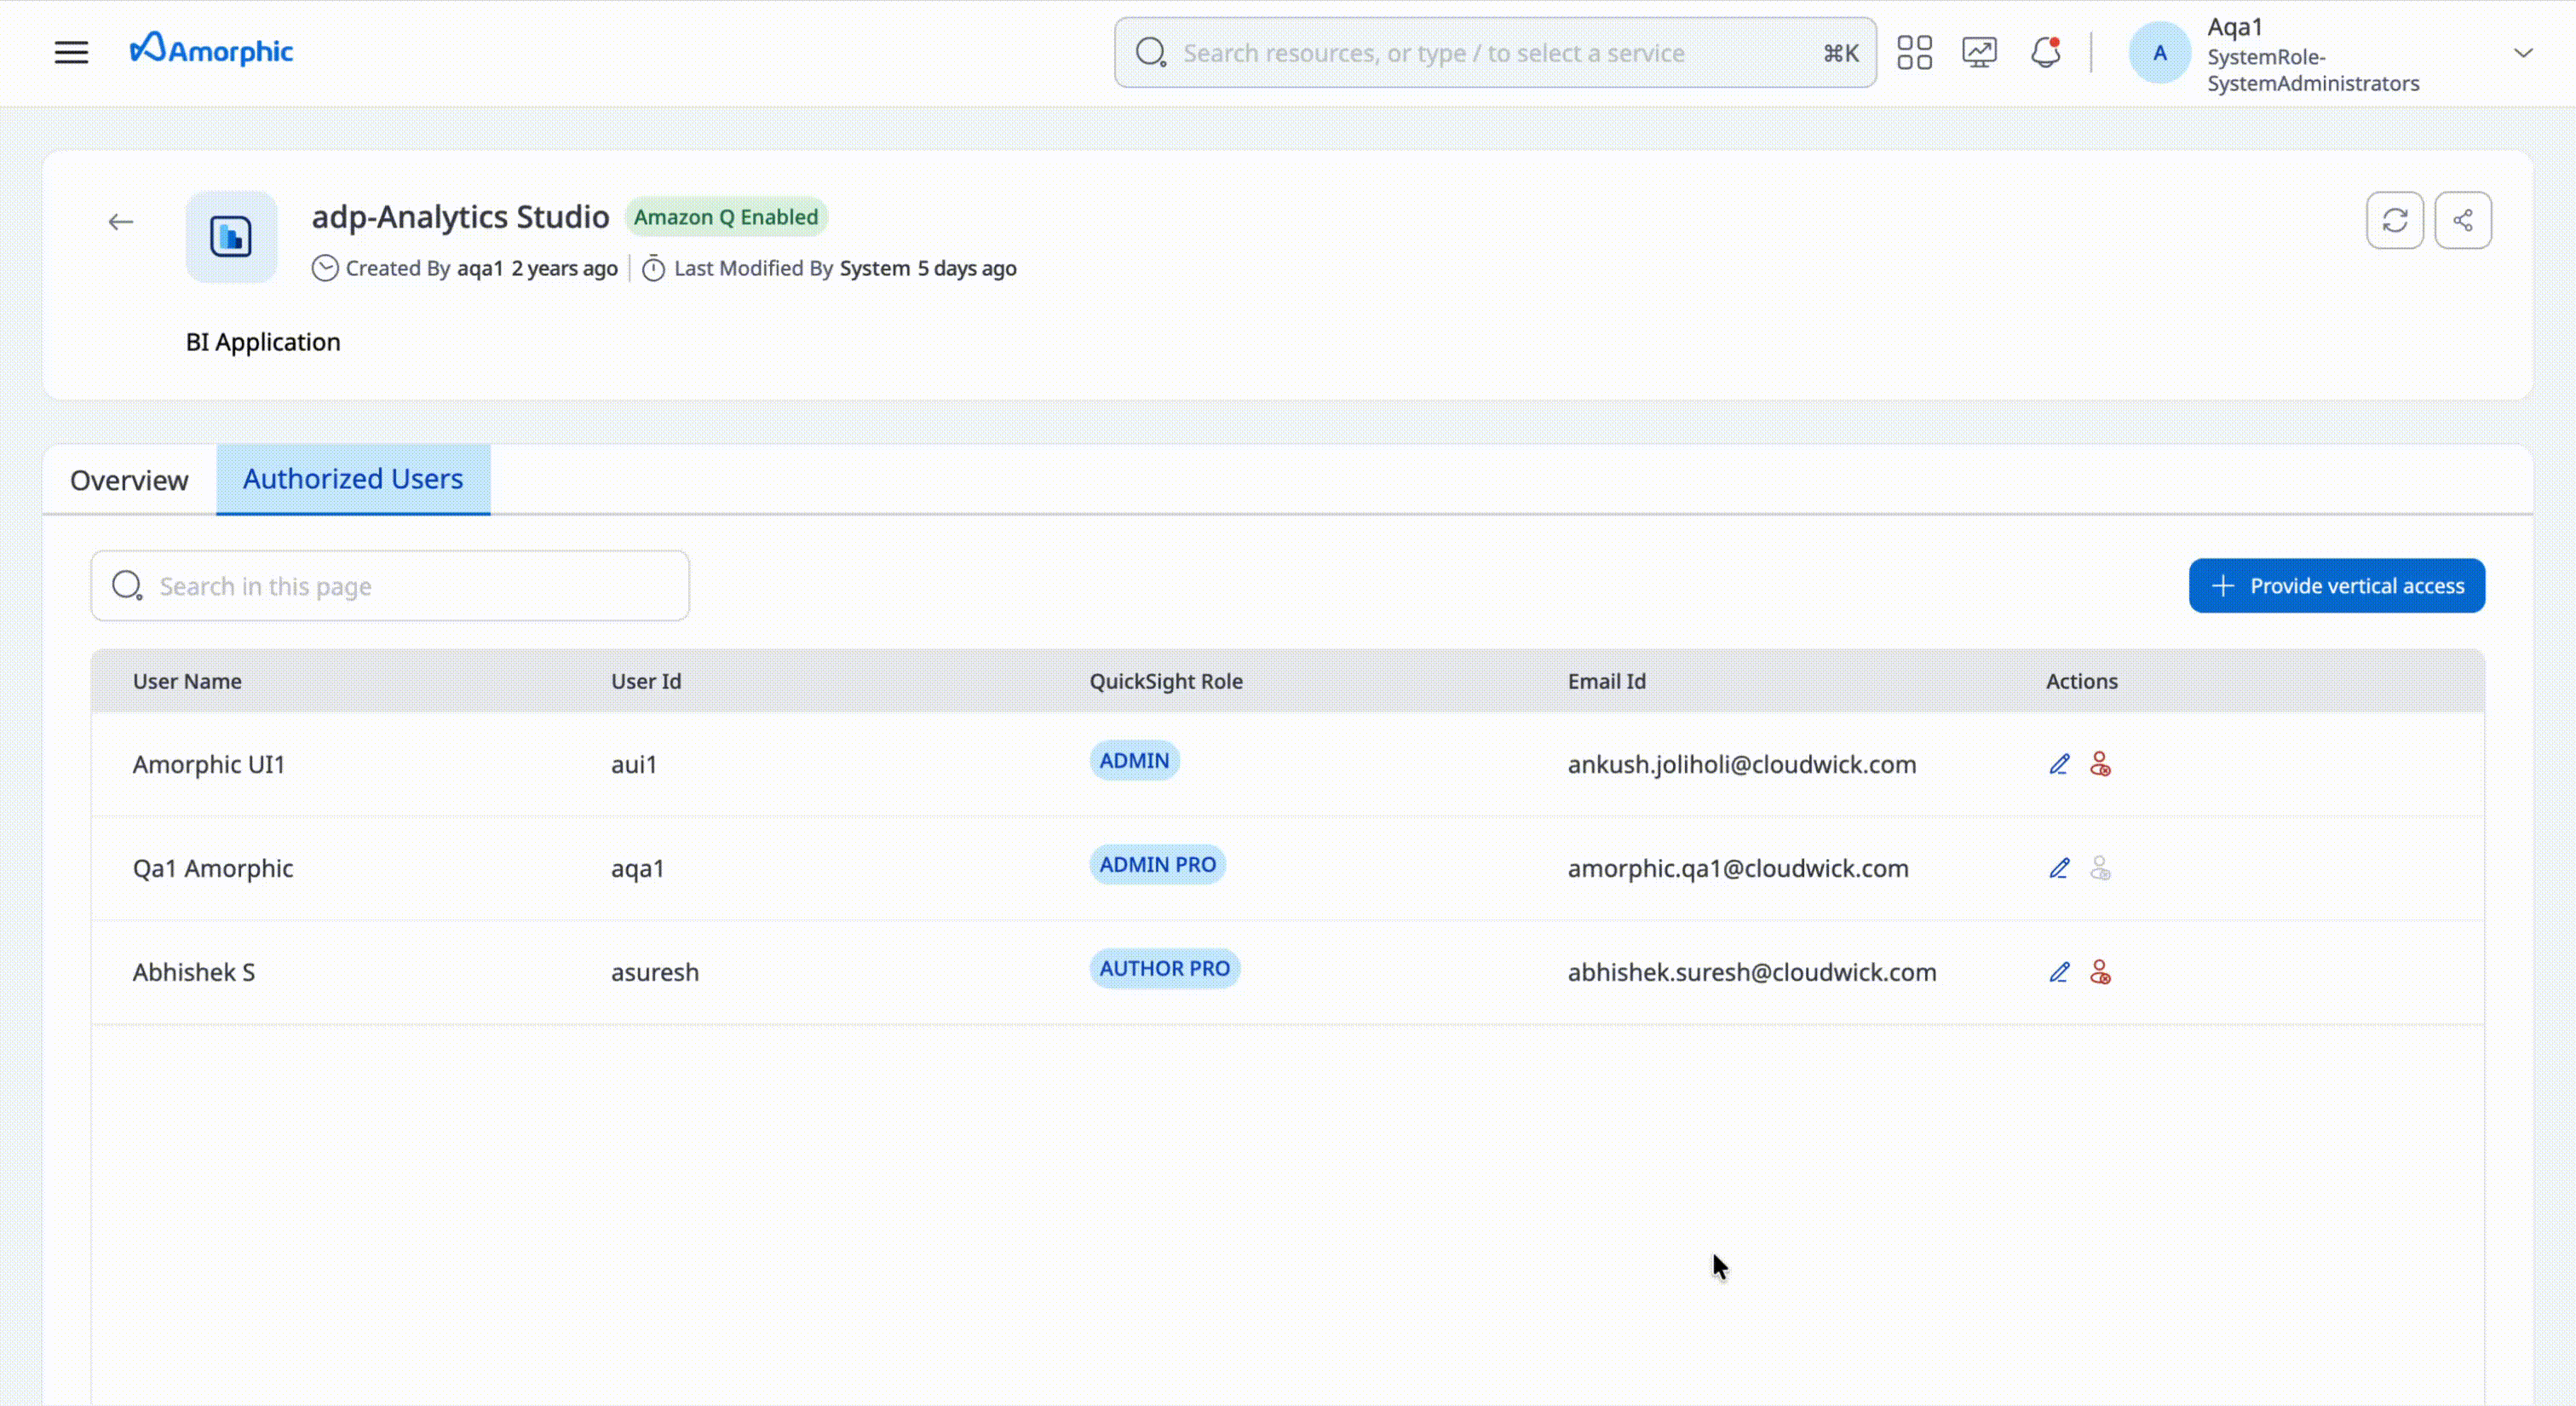Remove user access for Abhishek S
The height and width of the screenshot is (1406, 2576).
2100,973
